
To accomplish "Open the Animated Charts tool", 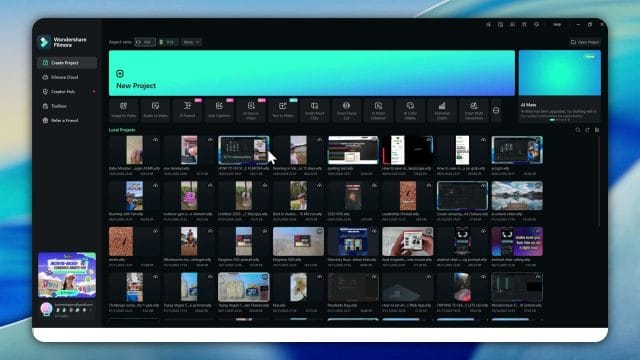I will pyautogui.click(x=442, y=110).
